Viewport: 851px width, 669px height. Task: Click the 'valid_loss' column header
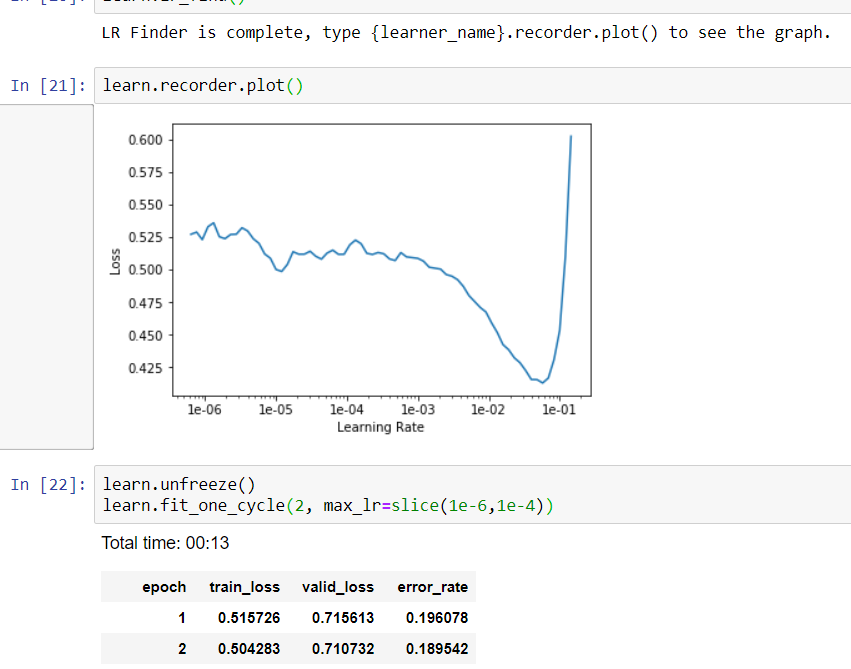[338, 587]
